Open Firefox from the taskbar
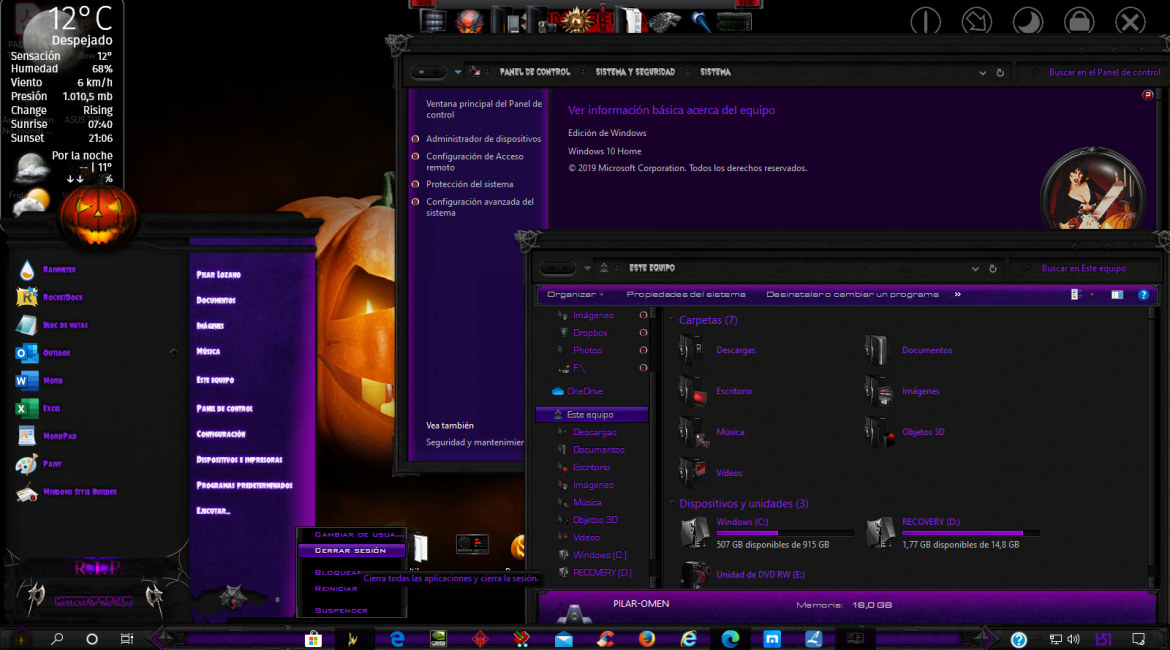 click(x=646, y=639)
